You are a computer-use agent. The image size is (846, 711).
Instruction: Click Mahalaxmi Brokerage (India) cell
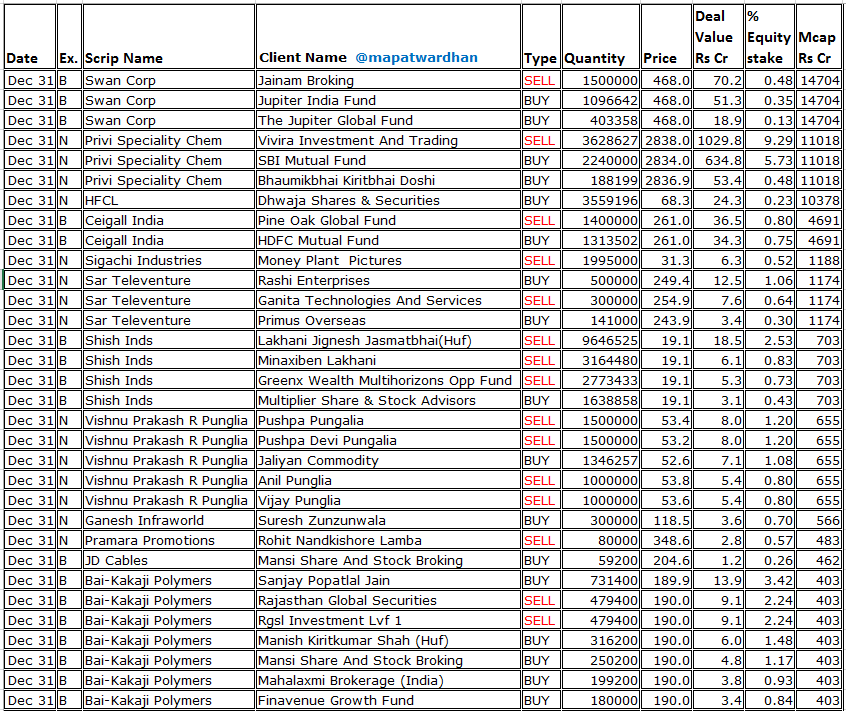click(388, 680)
